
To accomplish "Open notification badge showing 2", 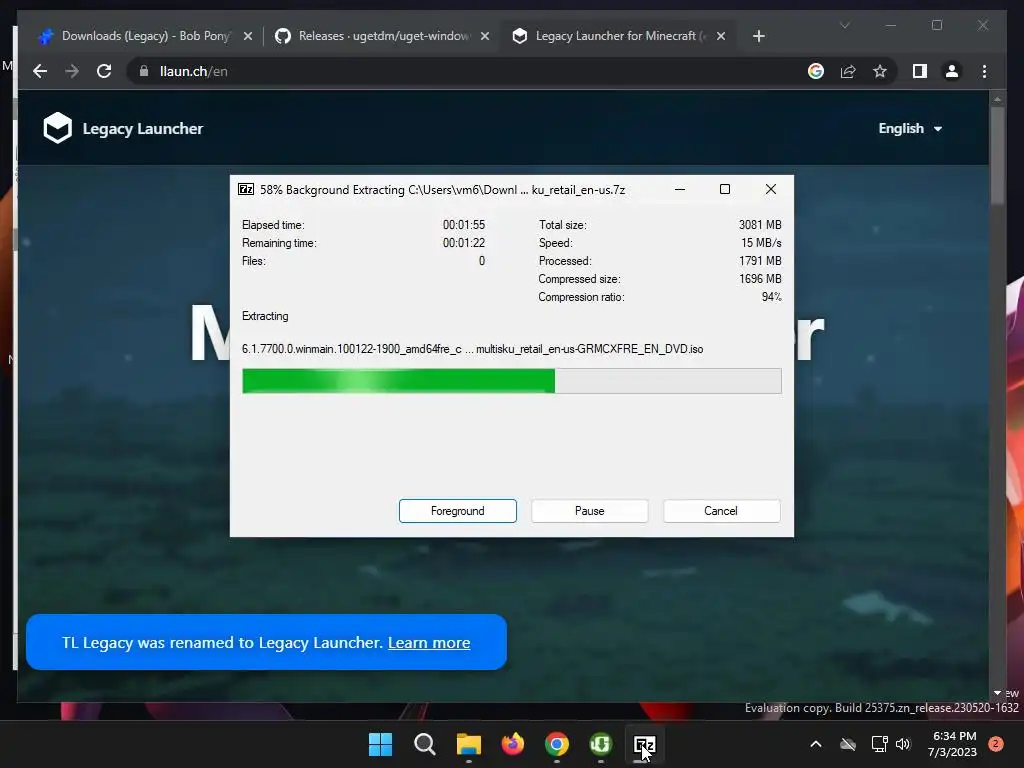I will pyautogui.click(x=996, y=744).
